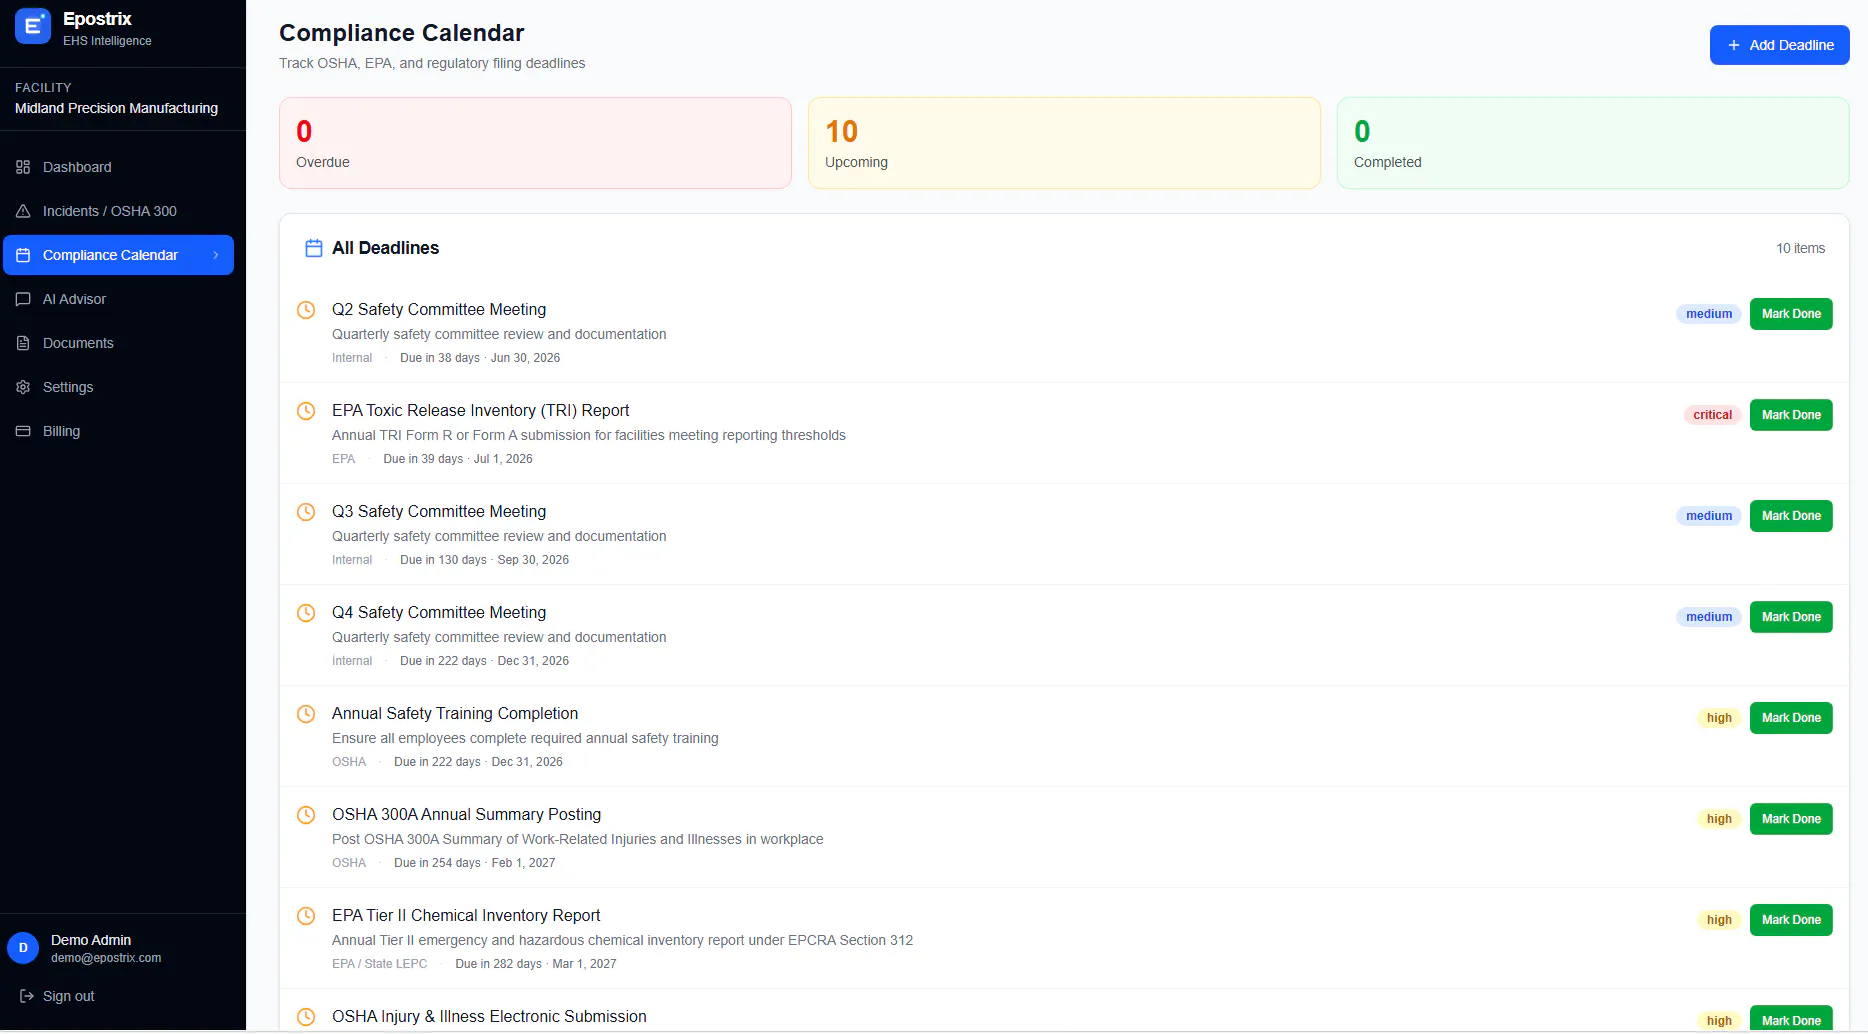Click the medium badge on Q2 meeting

coord(1709,314)
